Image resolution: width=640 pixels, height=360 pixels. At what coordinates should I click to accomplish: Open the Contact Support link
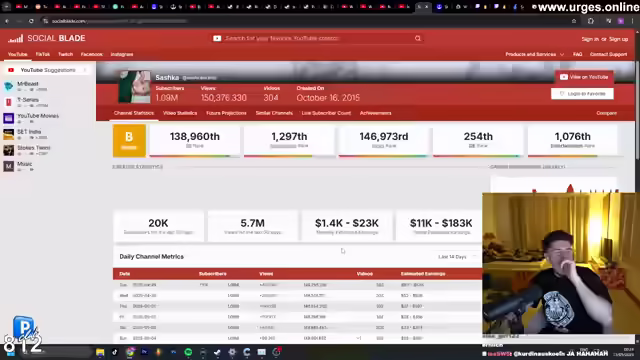(x=608, y=54)
